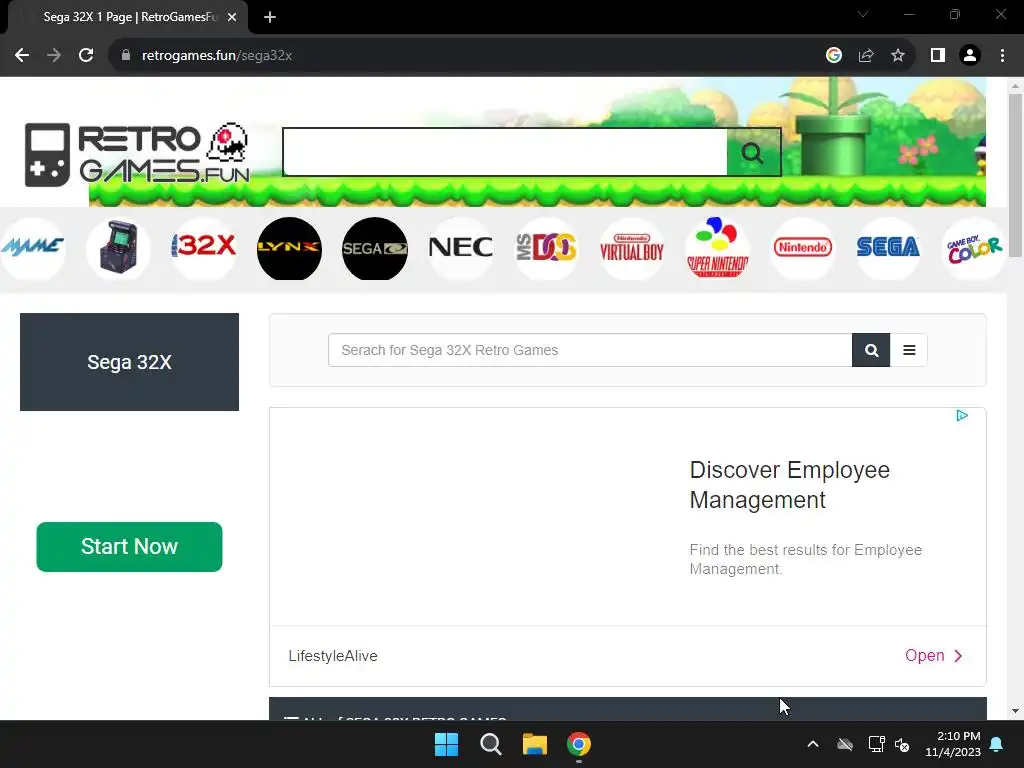Open the NEC console category
The height and width of the screenshot is (768, 1024).
pyautogui.click(x=460, y=248)
